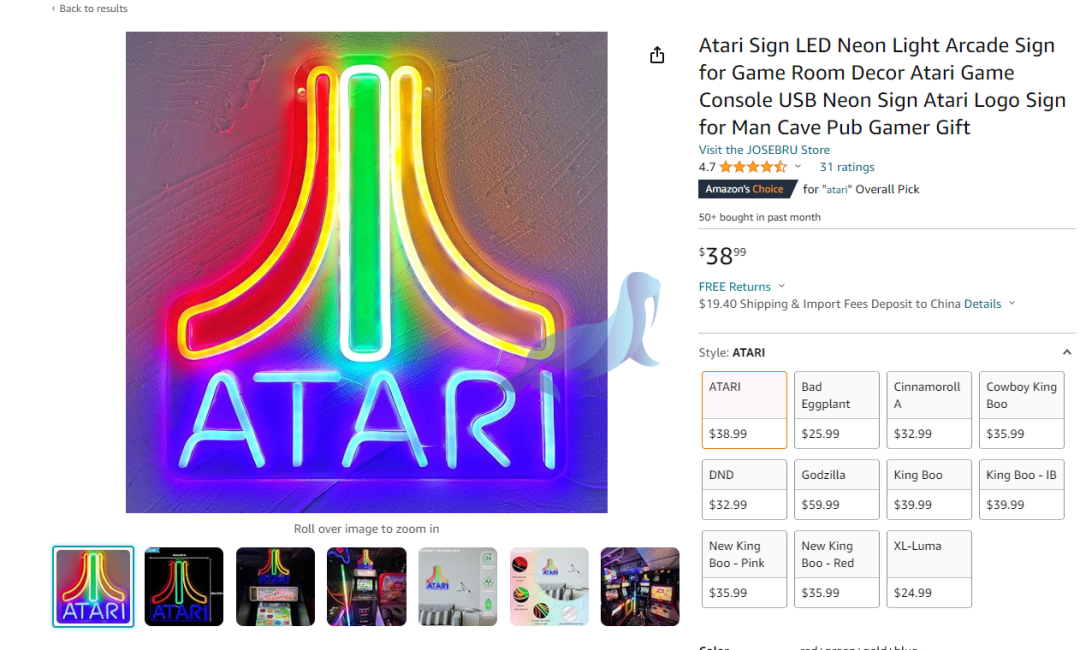Click the main ATARI neon sign image

[366, 272]
